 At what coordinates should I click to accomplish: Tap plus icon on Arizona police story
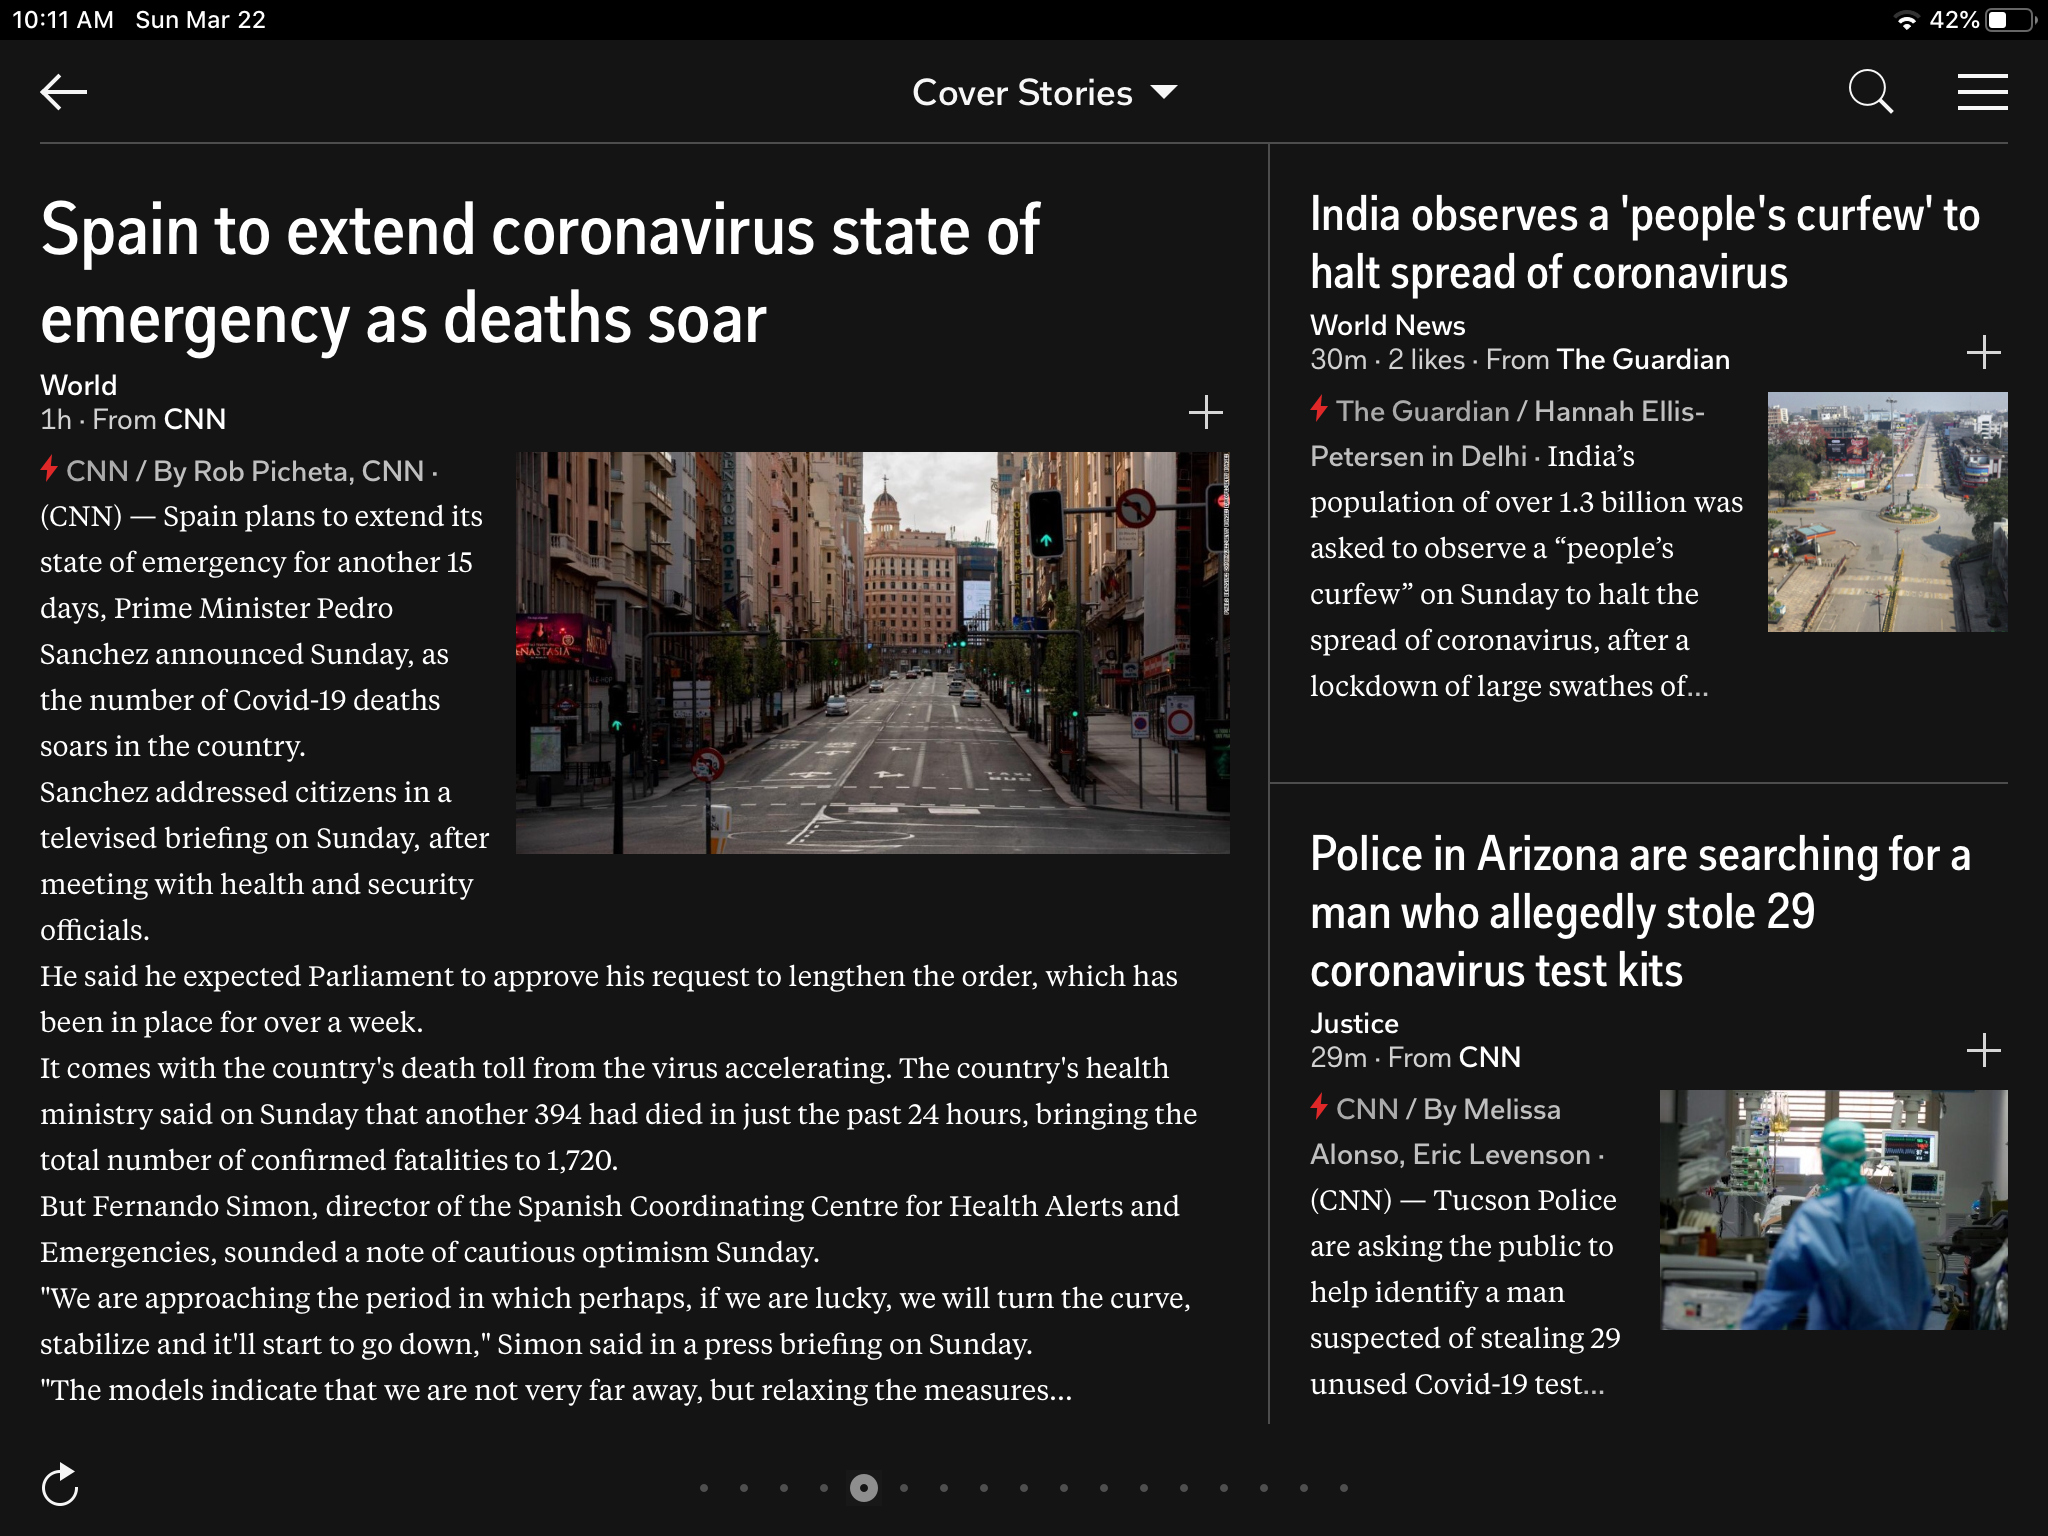click(x=1983, y=1050)
